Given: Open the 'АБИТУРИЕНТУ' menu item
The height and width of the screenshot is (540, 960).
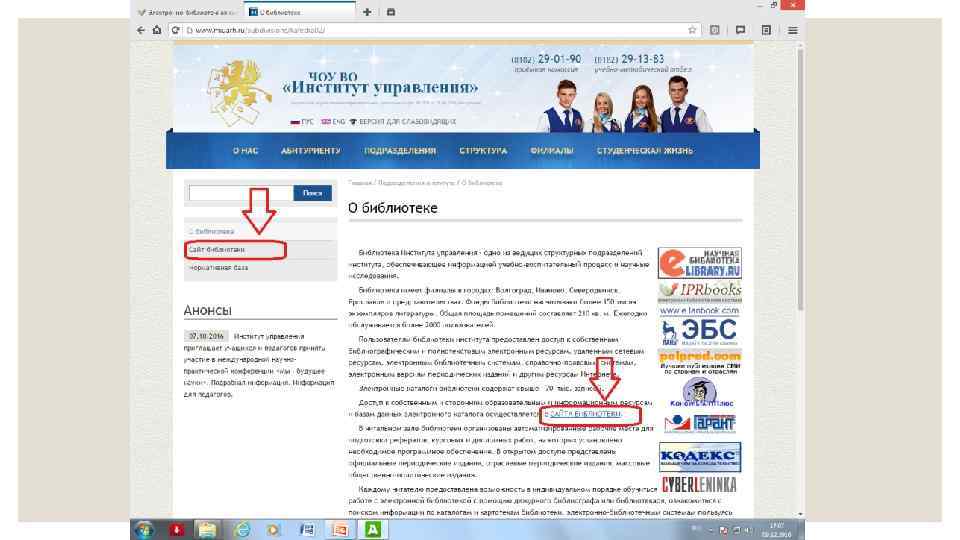Looking at the screenshot, I should (311, 151).
